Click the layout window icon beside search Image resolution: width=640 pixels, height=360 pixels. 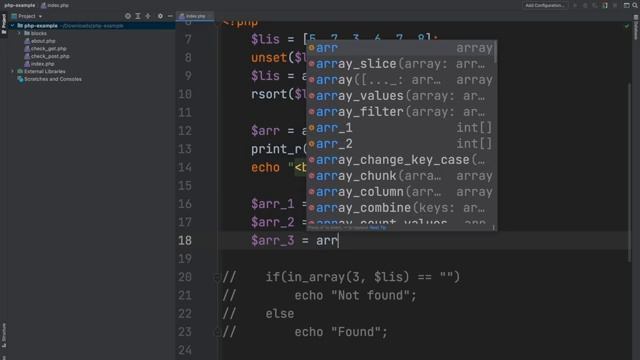click(x=627, y=5)
